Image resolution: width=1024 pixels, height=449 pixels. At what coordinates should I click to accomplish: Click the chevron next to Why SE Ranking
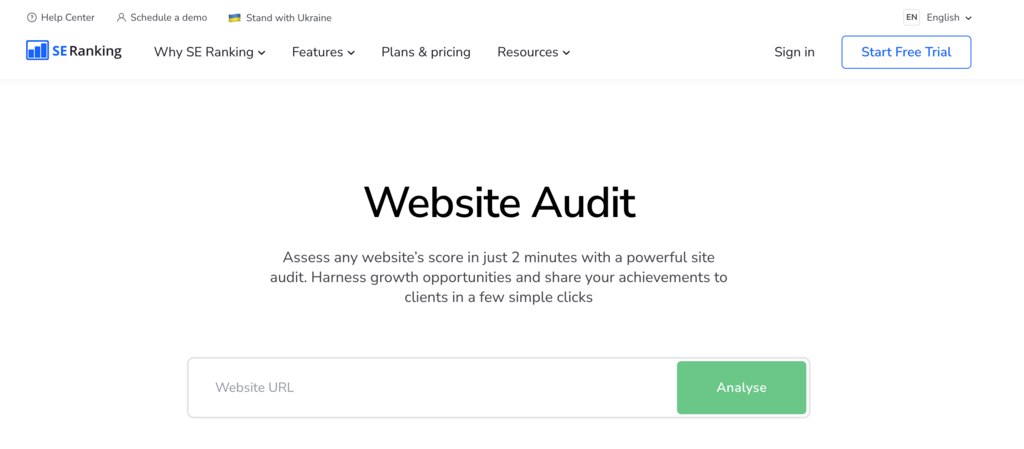tap(262, 53)
